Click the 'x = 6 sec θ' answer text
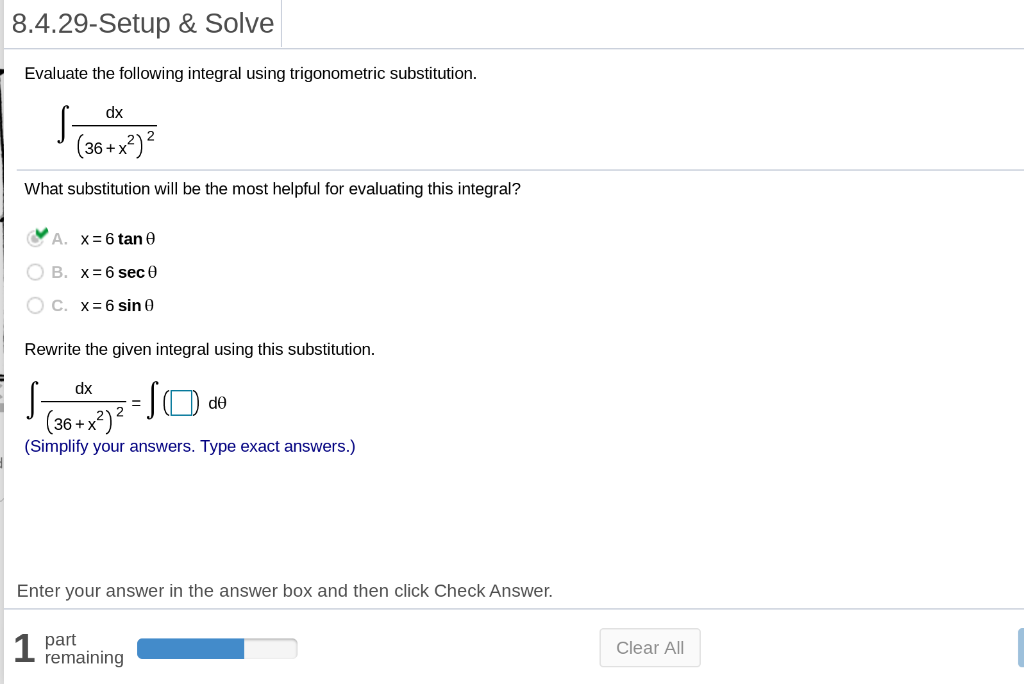Viewport: 1024px width, 684px height. tap(119, 272)
